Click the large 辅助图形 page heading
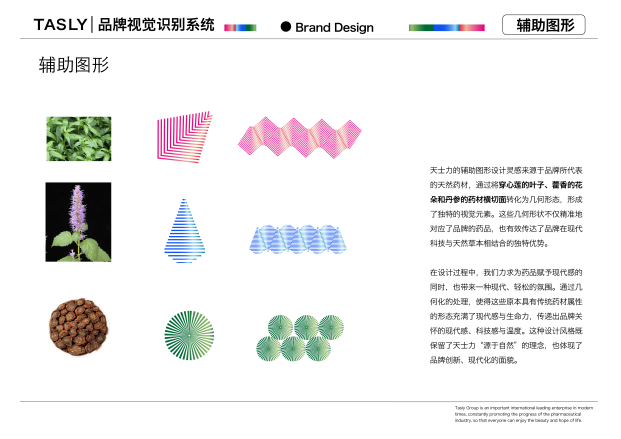This screenshot has height=439, width=621. click(73, 66)
